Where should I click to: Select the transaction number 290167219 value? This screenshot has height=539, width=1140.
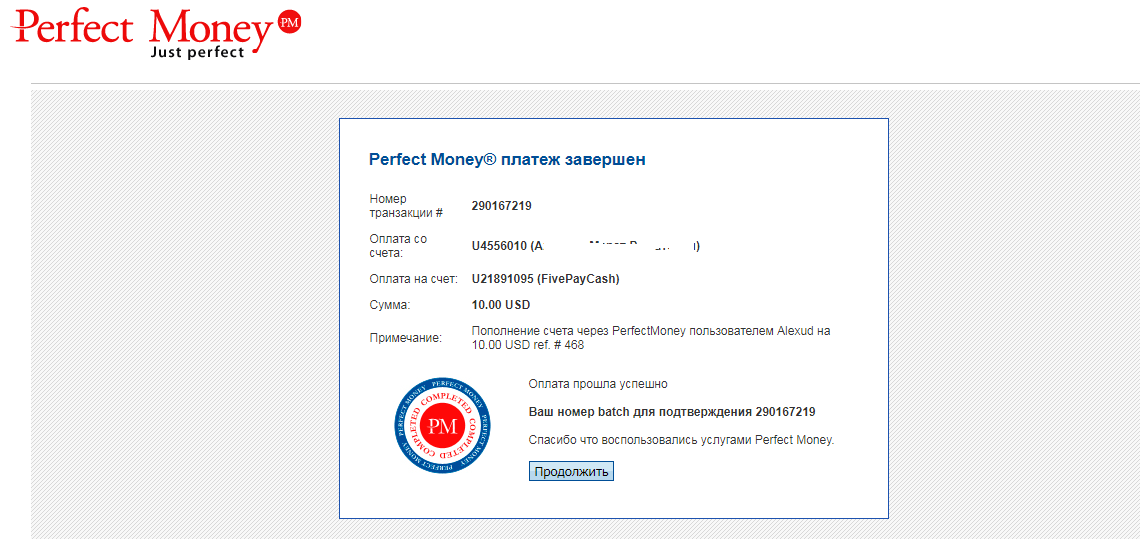pos(502,206)
